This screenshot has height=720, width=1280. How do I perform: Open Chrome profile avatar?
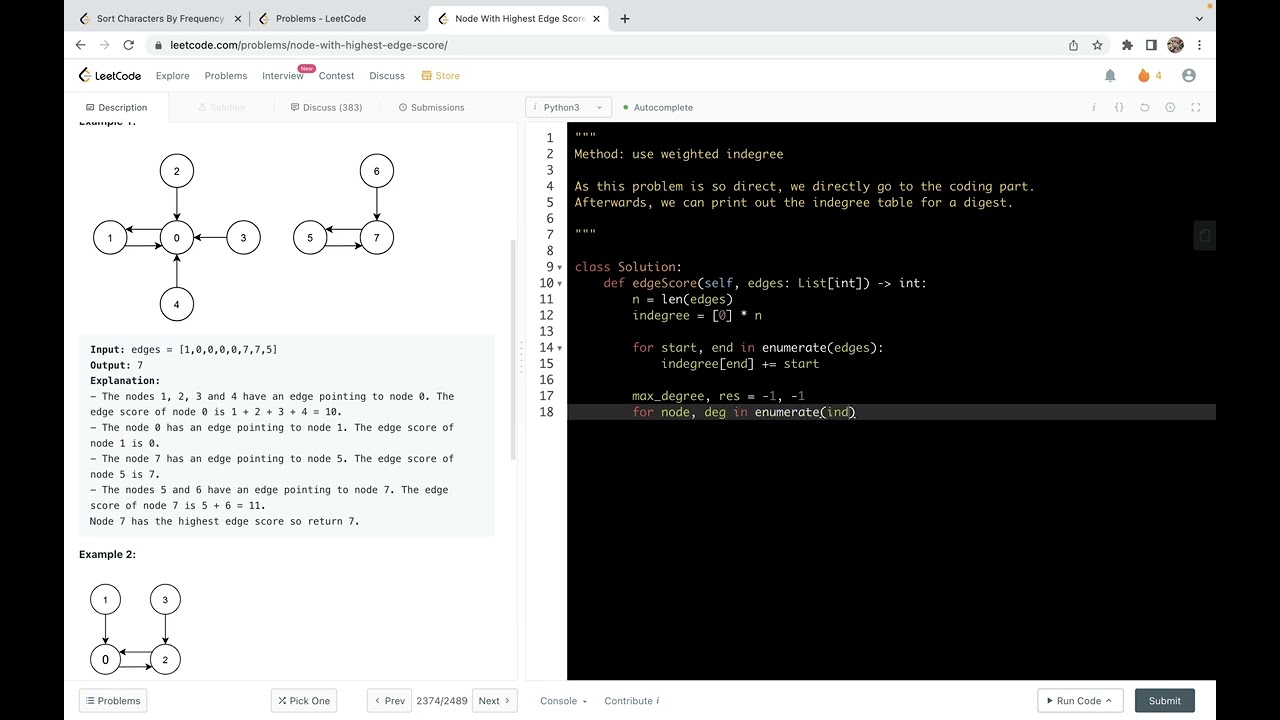(x=1176, y=45)
